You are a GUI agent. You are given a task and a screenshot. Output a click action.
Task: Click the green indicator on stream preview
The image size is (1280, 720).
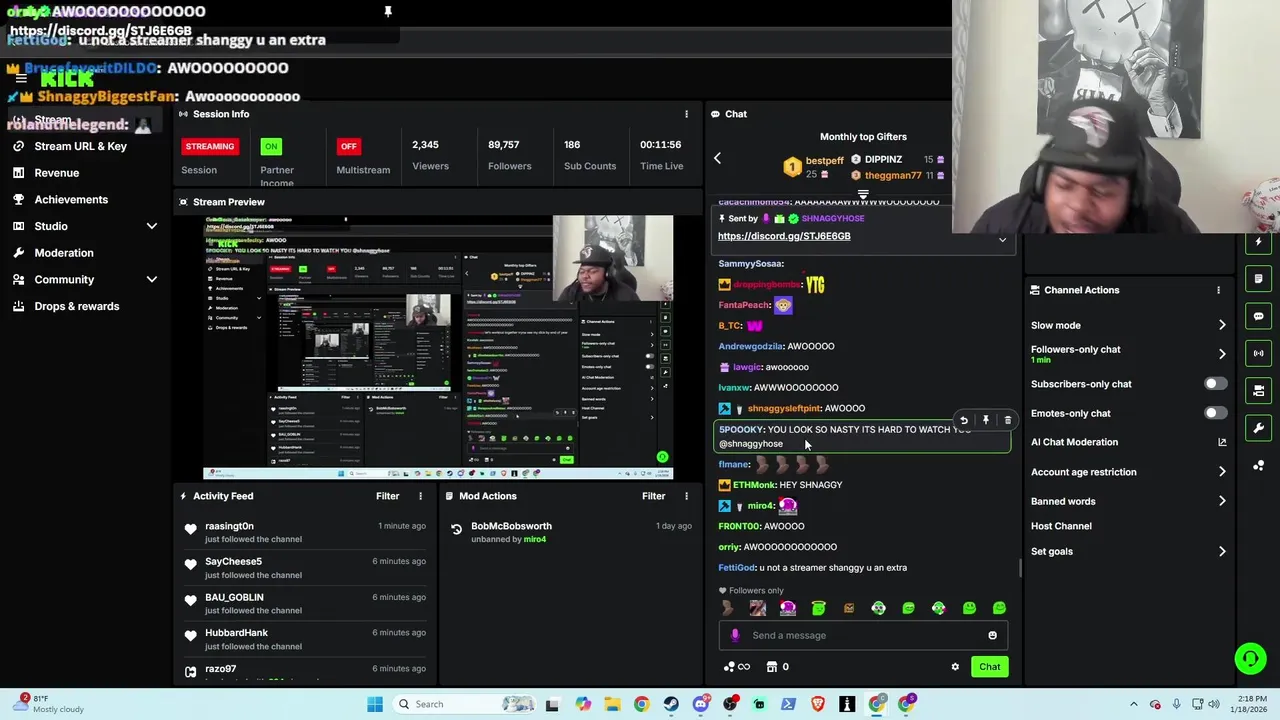[x=662, y=457]
